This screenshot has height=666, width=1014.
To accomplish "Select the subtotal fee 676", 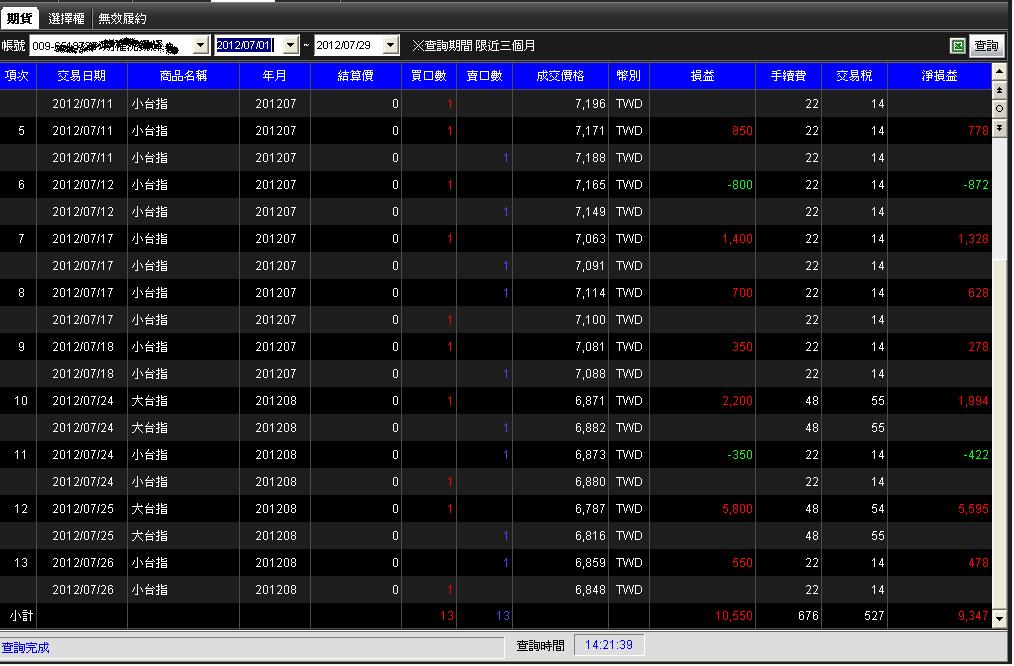I will 808,616.
